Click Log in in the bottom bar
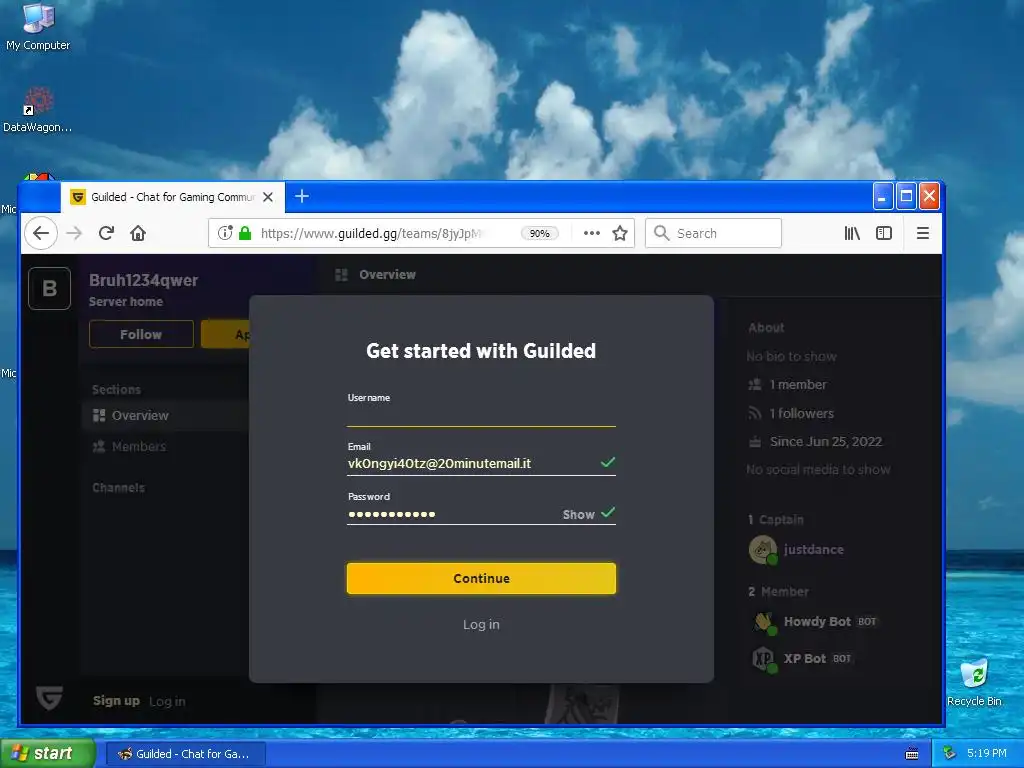Screen dimensions: 1024x768 (x=167, y=701)
